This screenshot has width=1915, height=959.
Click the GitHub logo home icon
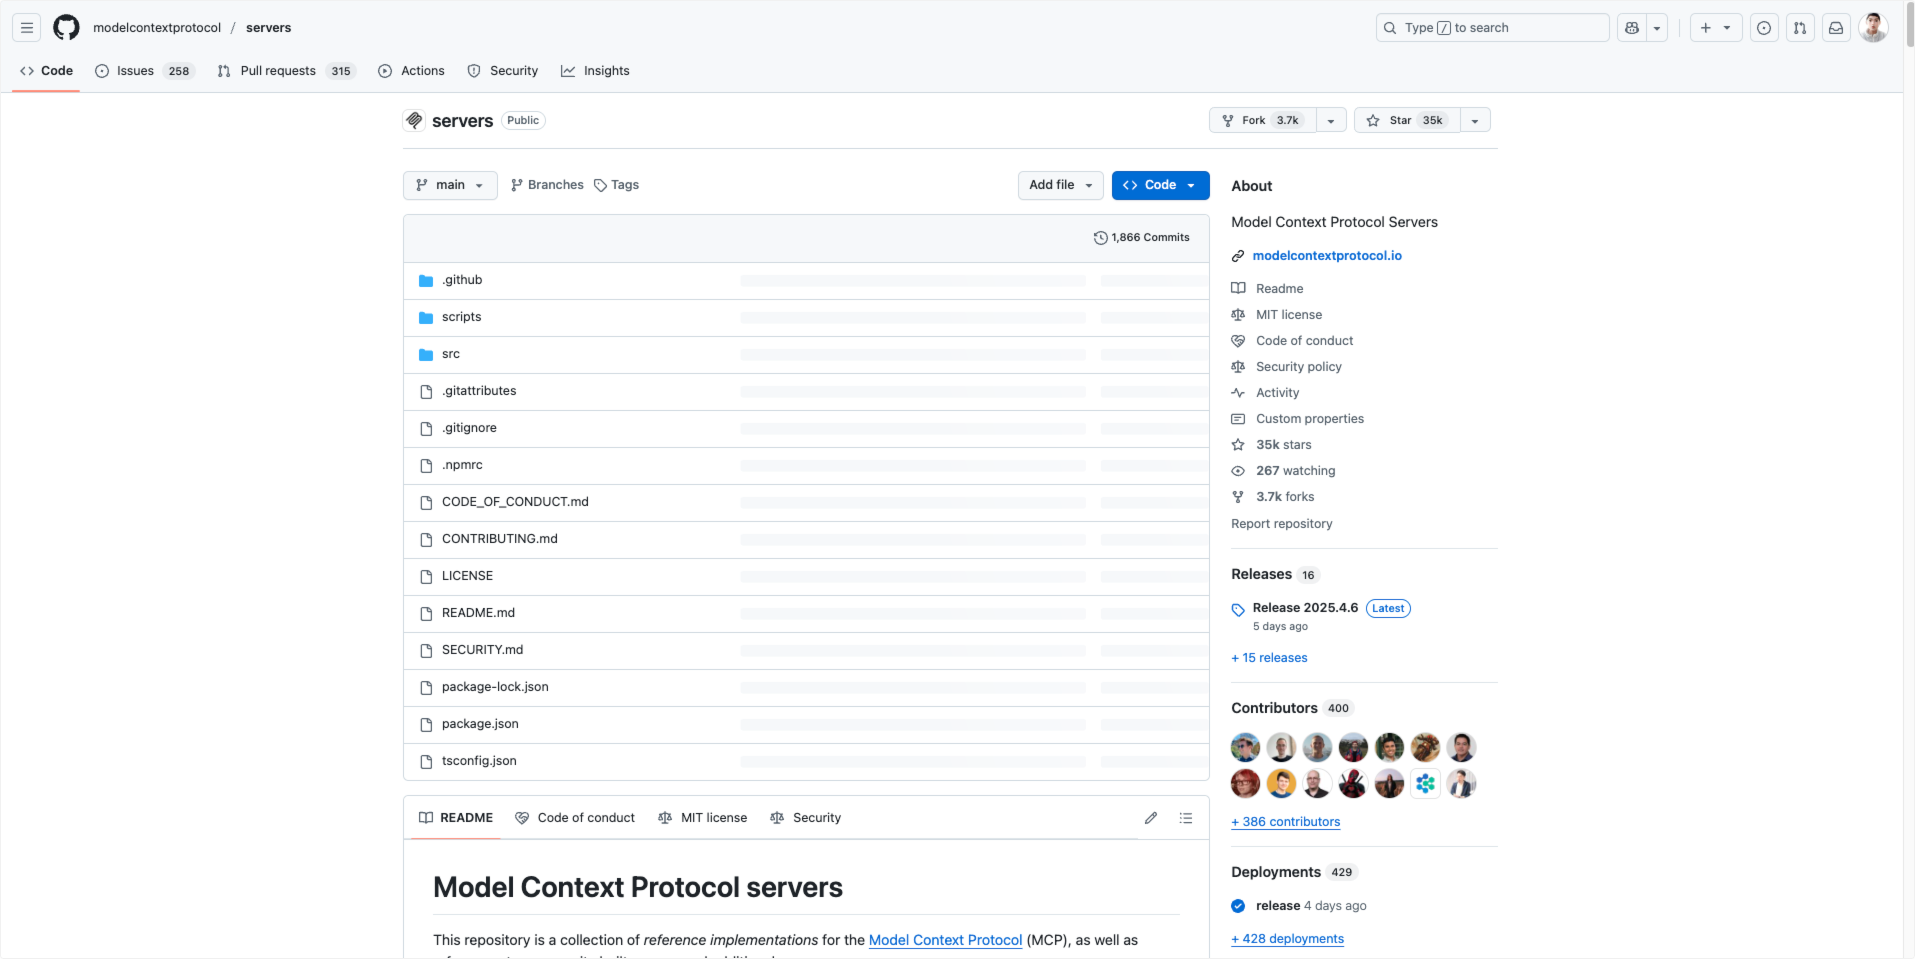[66, 28]
